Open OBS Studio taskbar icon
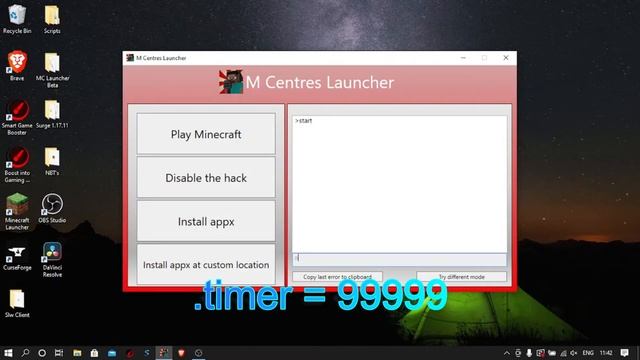 click(x=199, y=353)
